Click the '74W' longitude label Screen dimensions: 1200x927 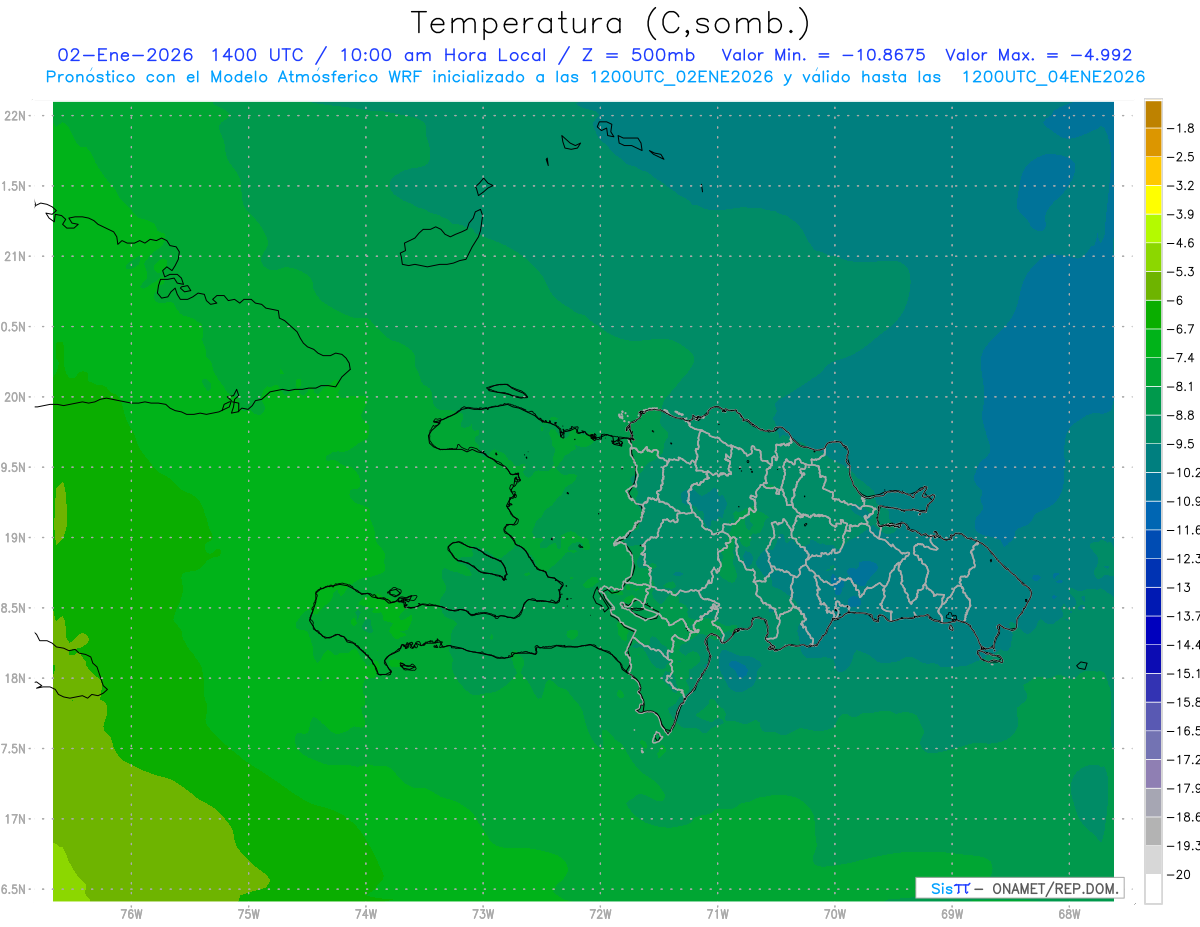pyautogui.click(x=366, y=913)
